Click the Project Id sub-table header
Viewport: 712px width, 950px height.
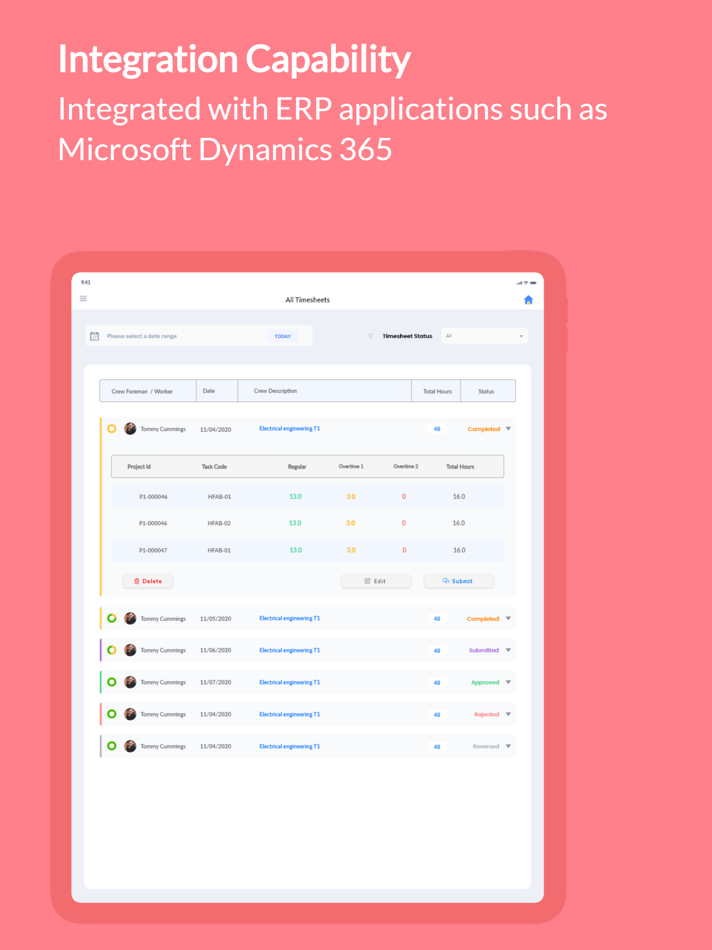[x=139, y=467]
